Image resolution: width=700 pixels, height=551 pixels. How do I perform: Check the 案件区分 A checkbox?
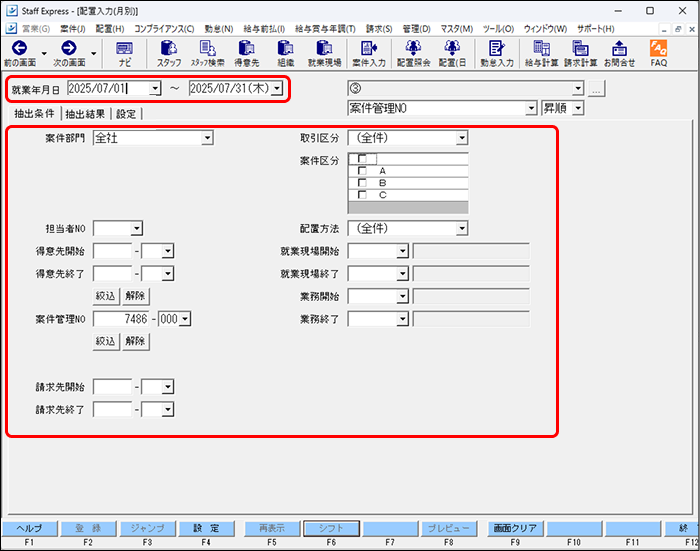click(362, 171)
